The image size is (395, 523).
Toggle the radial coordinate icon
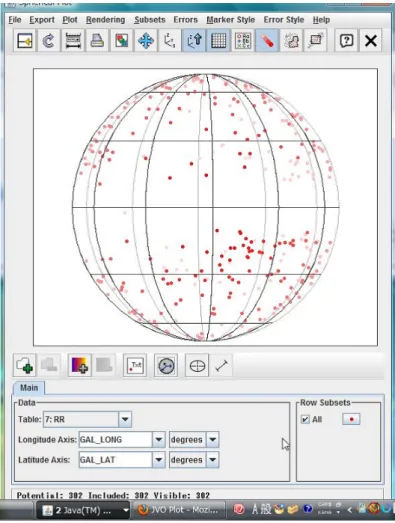(166, 365)
